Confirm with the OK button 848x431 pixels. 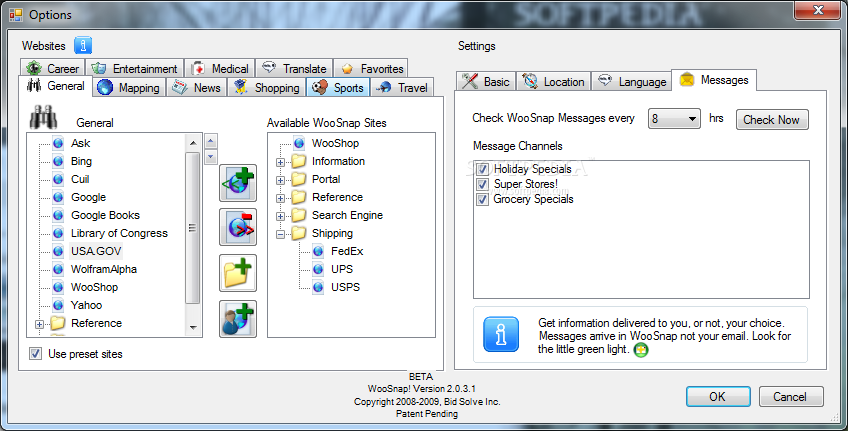718,396
